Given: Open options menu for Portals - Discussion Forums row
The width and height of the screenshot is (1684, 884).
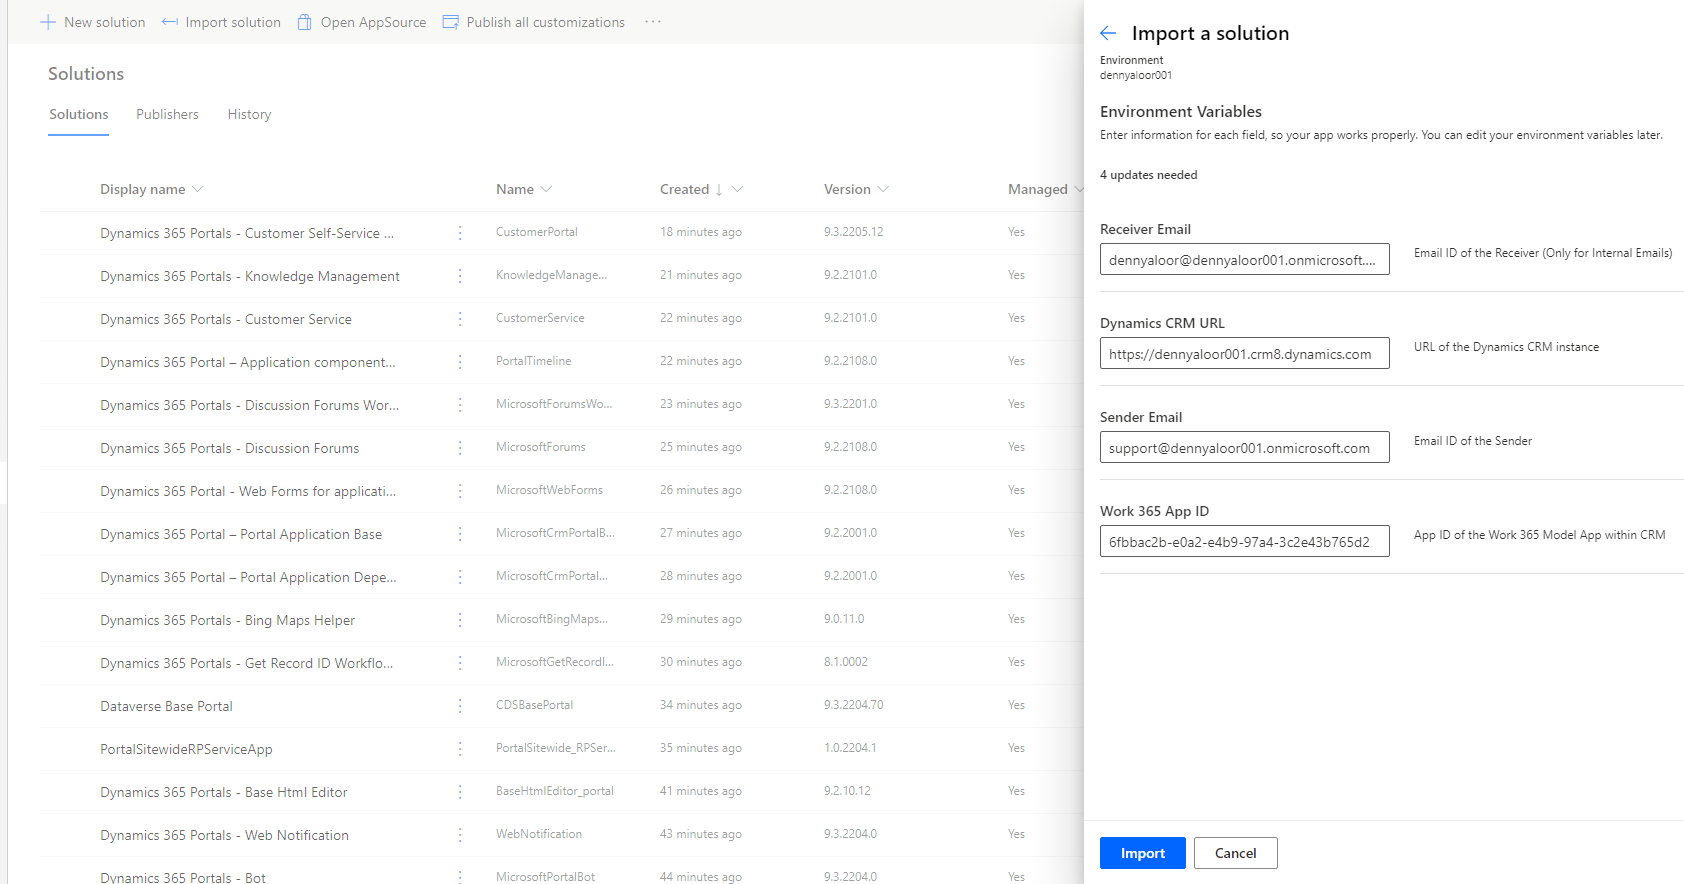Looking at the screenshot, I should tap(460, 448).
